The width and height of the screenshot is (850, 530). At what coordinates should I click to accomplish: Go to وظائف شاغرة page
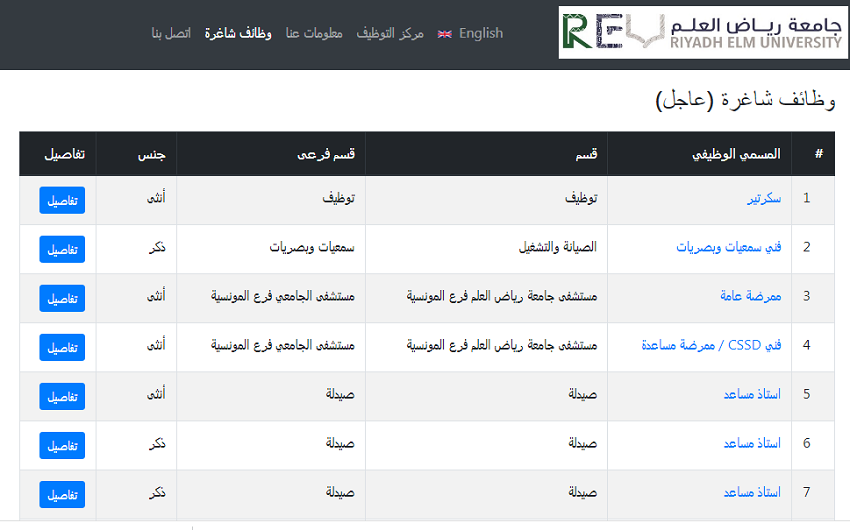[238, 33]
